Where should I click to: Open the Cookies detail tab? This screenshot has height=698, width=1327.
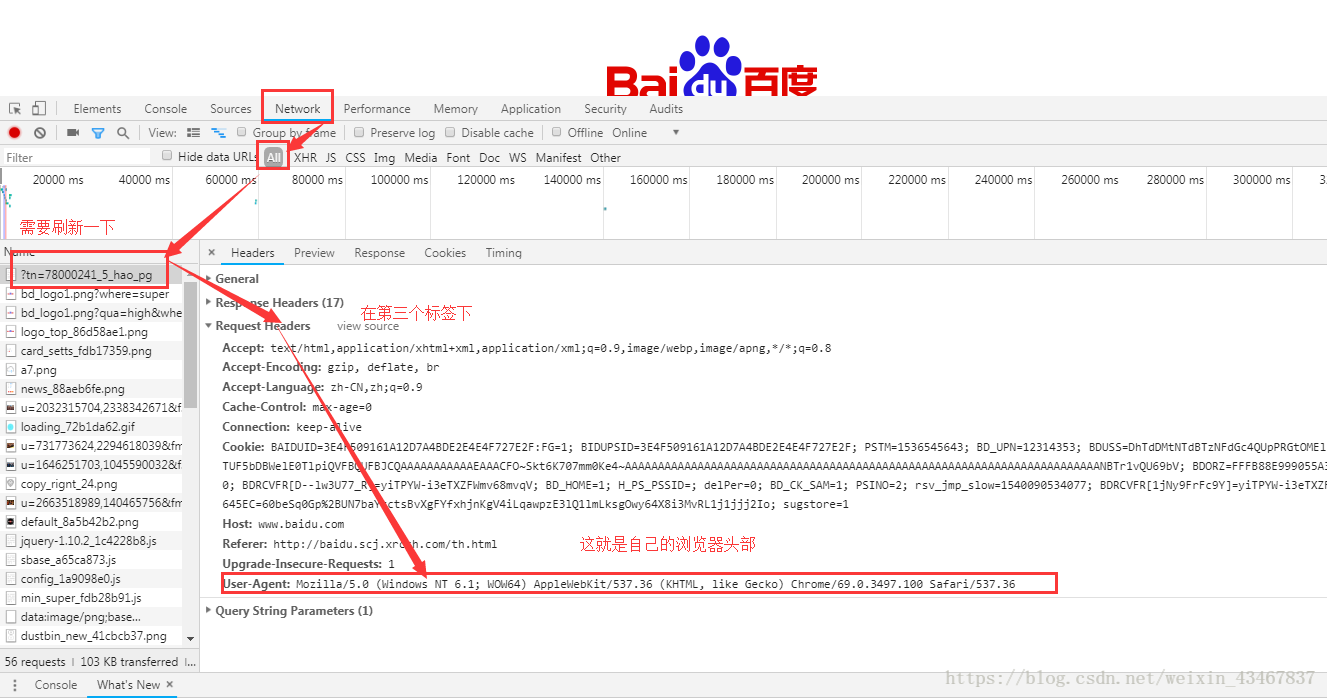445,253
